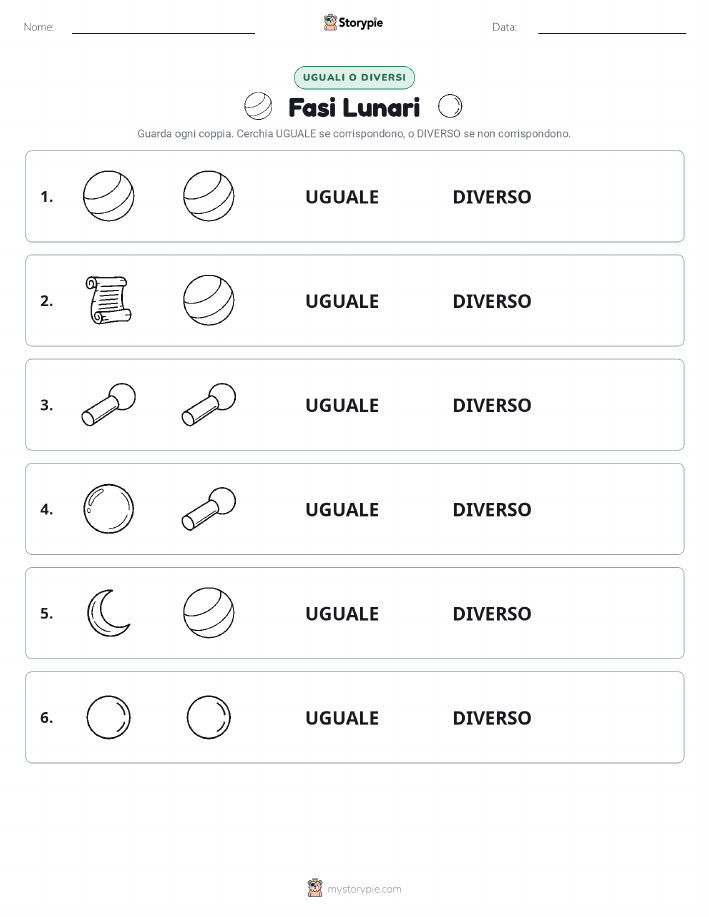Image resolution: width=709 pixels, height=917 pixels.
Task: Click the left striped ball in row 1
Action: [x=108, y=196]
